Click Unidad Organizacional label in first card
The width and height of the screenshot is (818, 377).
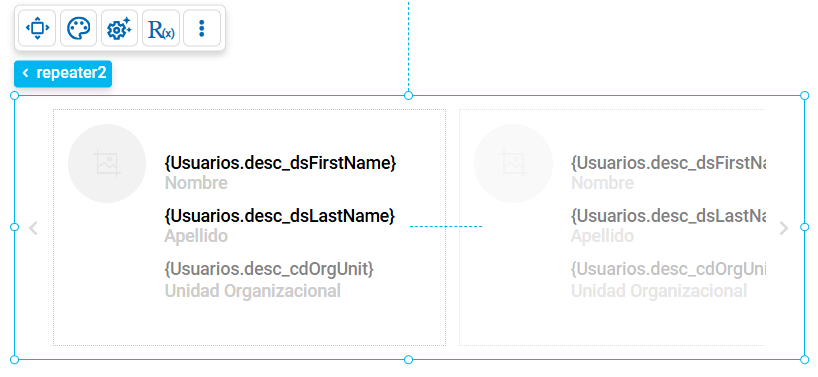[252, 291]
